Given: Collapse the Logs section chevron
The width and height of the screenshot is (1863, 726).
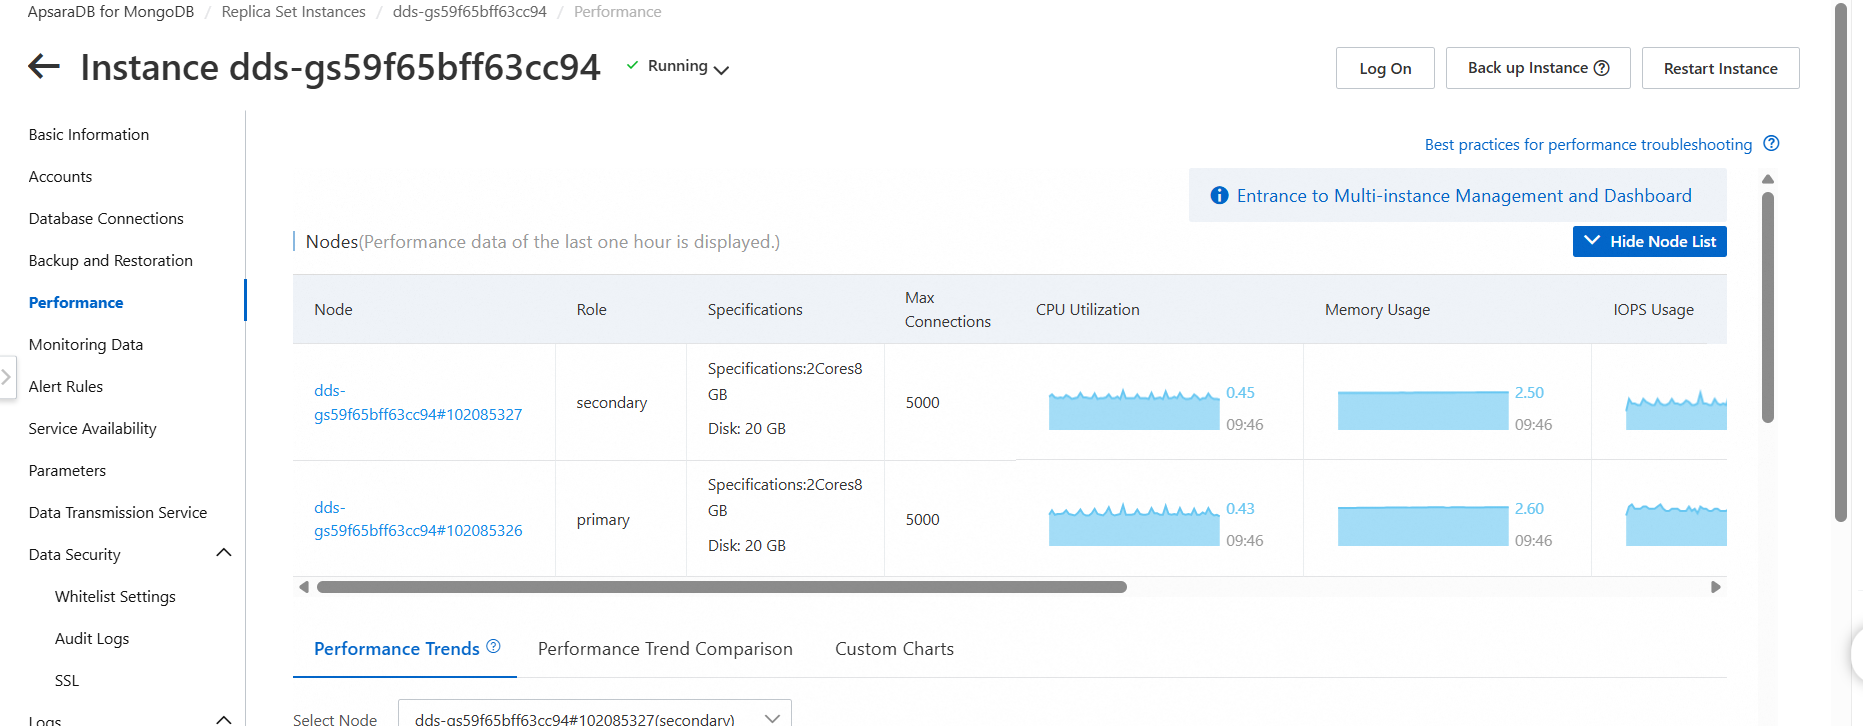Looking at the screenshot, I should coord(224,719).
